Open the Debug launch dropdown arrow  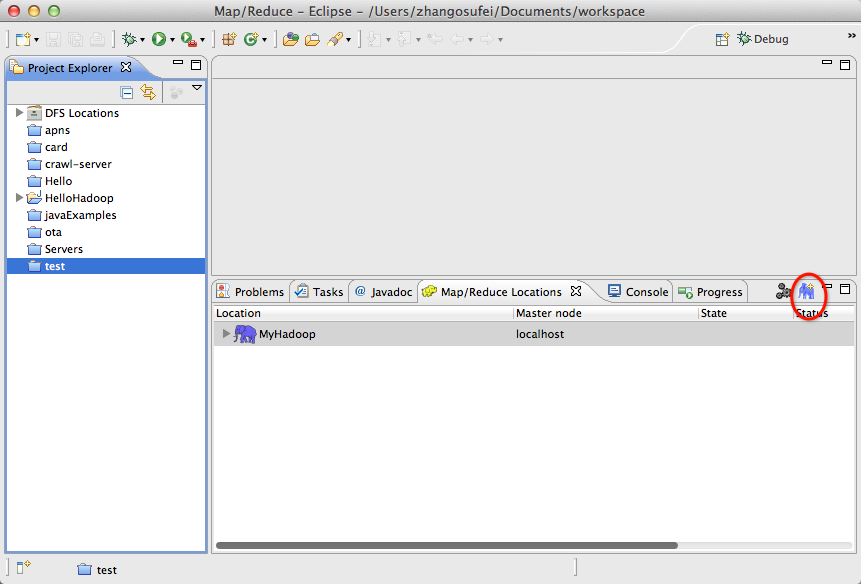click(x=142, y=40)
